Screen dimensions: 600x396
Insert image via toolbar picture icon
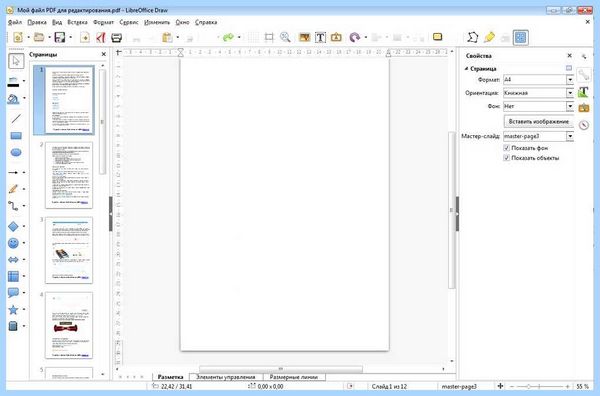point(304,37)
